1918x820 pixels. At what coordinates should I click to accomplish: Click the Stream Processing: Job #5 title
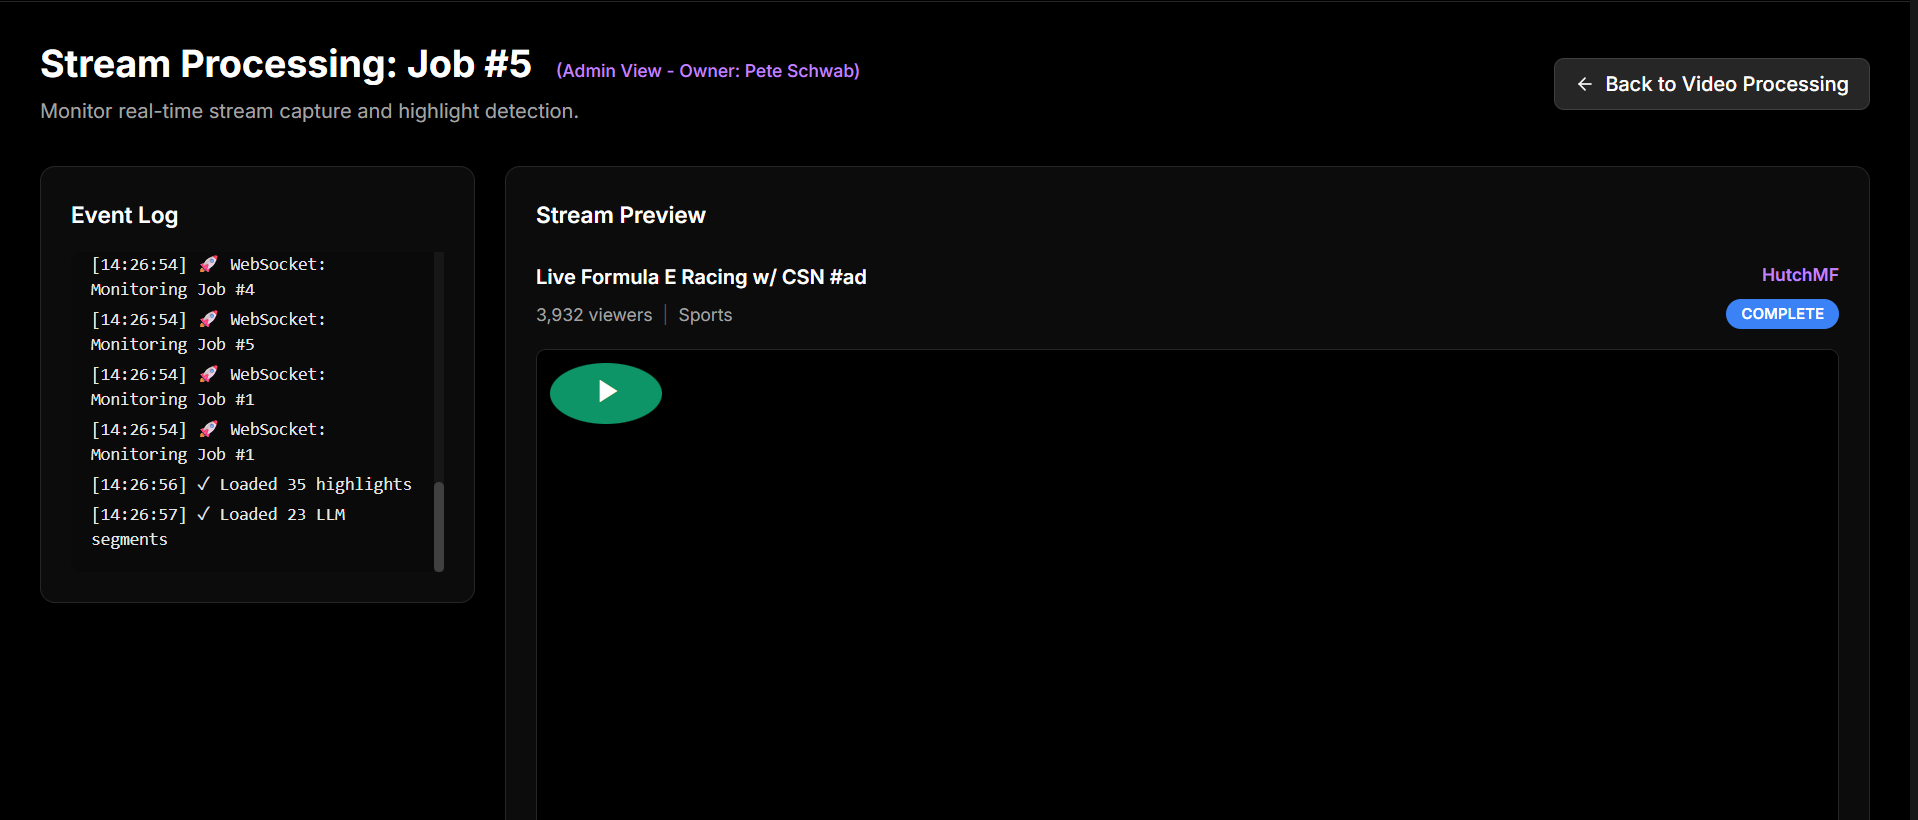286,64
